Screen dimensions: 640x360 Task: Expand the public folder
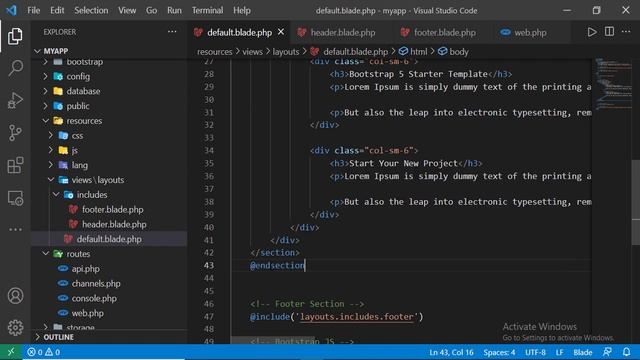pyautogui.click(x=78, y=106)
